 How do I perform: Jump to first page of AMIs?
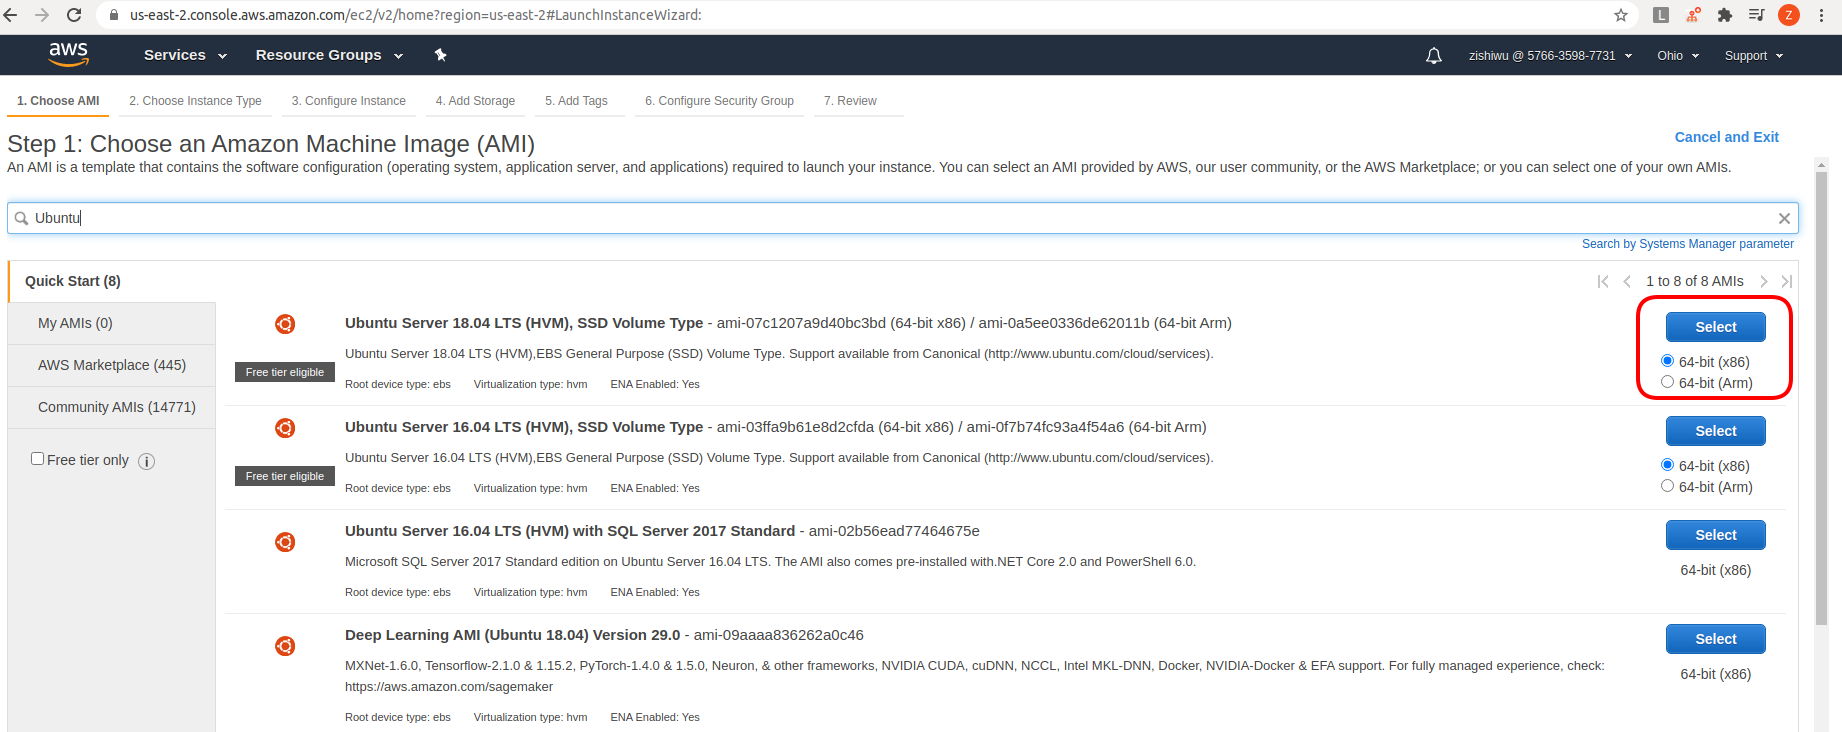(1603, 281)
